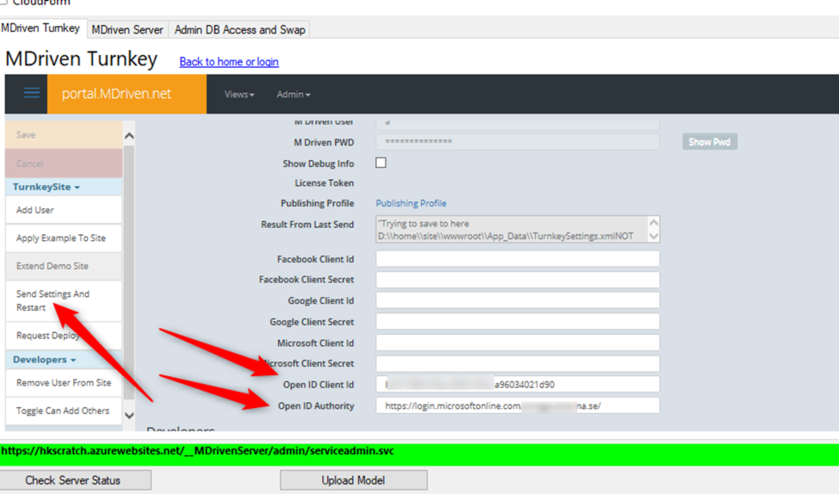Open the Views dropdown menu
The height and width of the screenshot is (494, 839).
(x=239, y=94)
